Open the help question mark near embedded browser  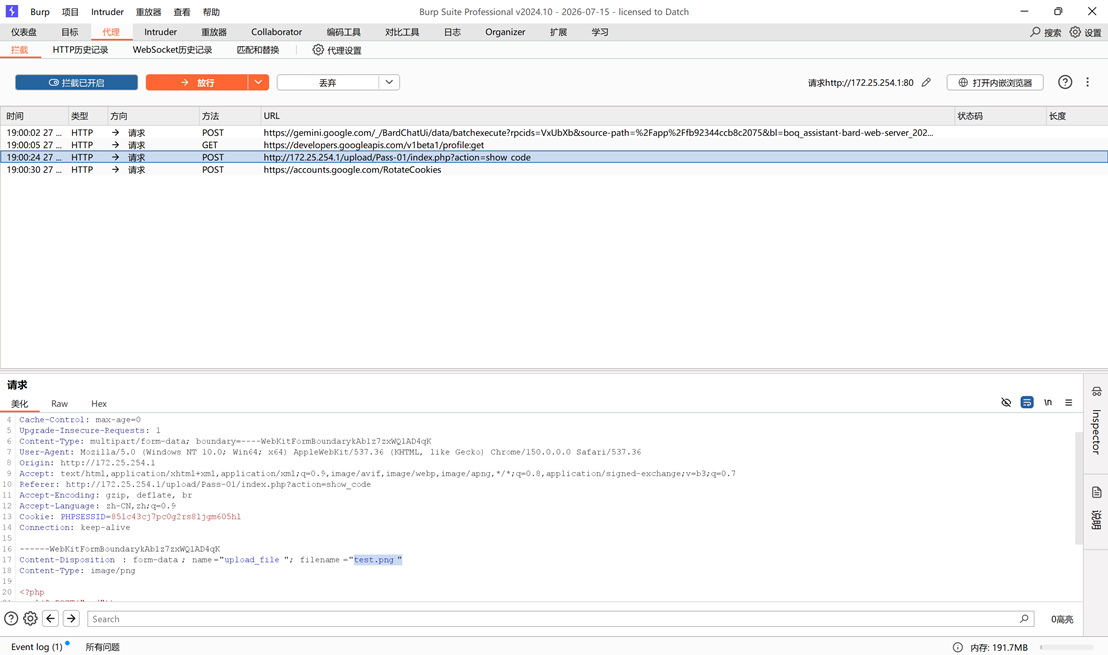[x=1065, y=82]
